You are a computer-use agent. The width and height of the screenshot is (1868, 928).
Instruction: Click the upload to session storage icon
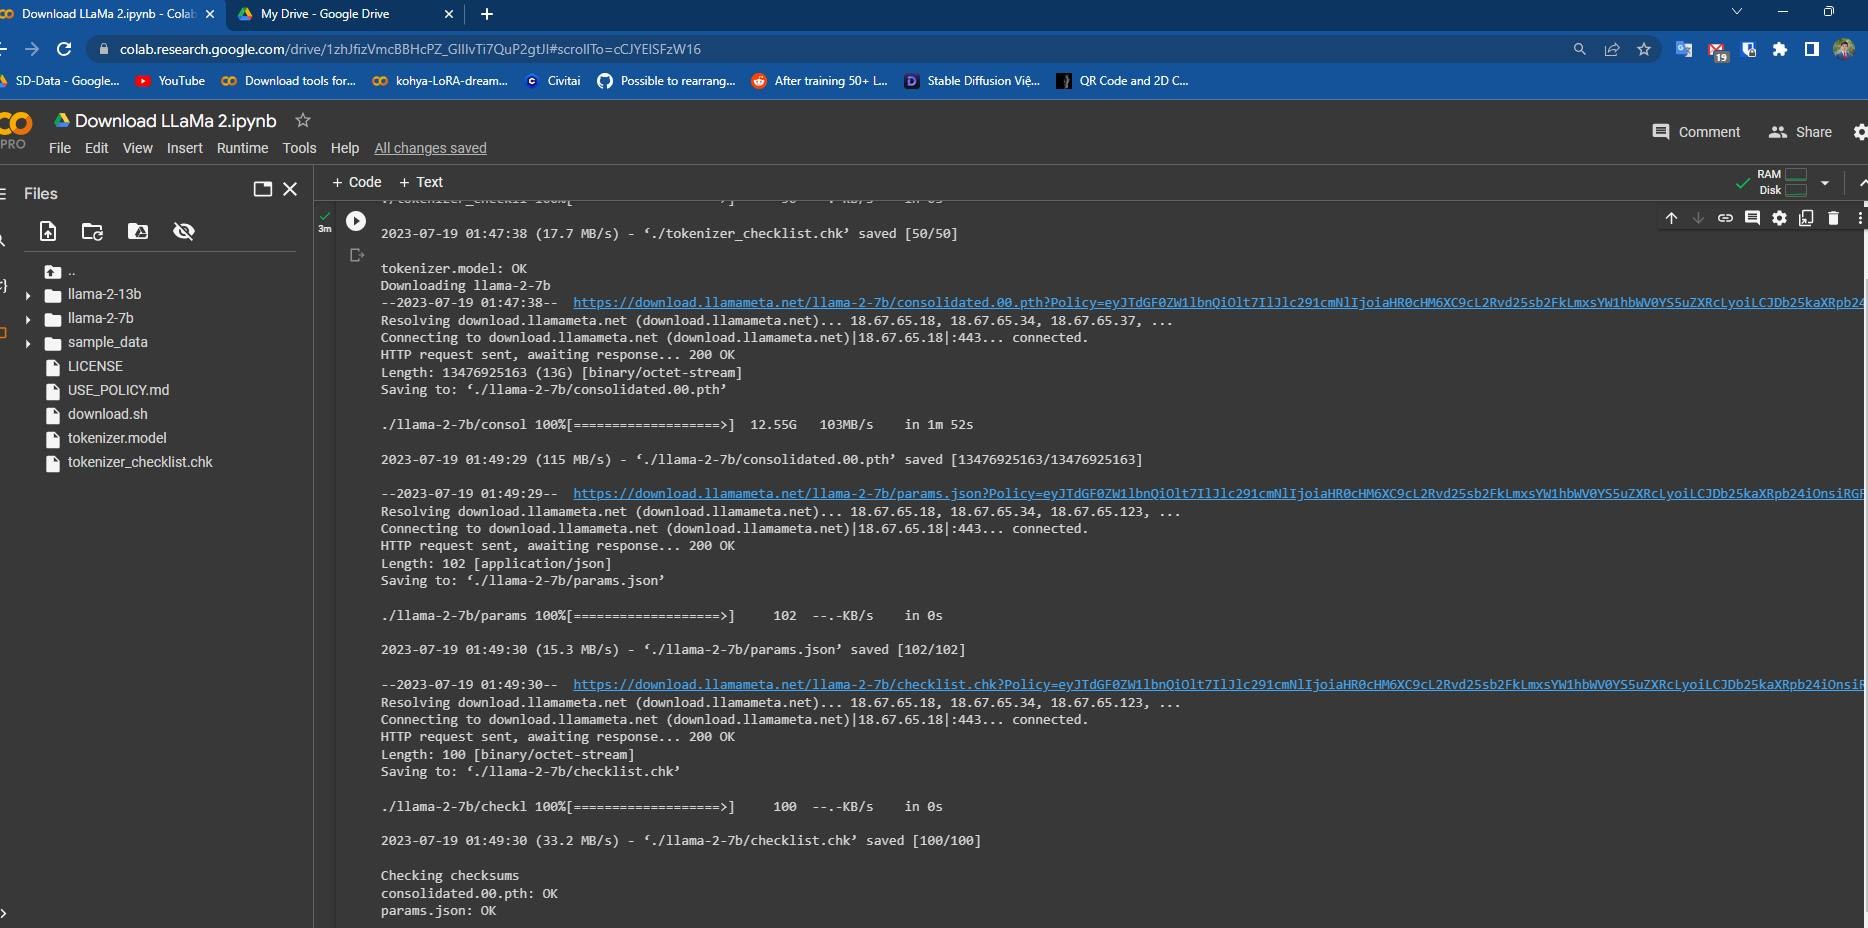click(48, 231)
